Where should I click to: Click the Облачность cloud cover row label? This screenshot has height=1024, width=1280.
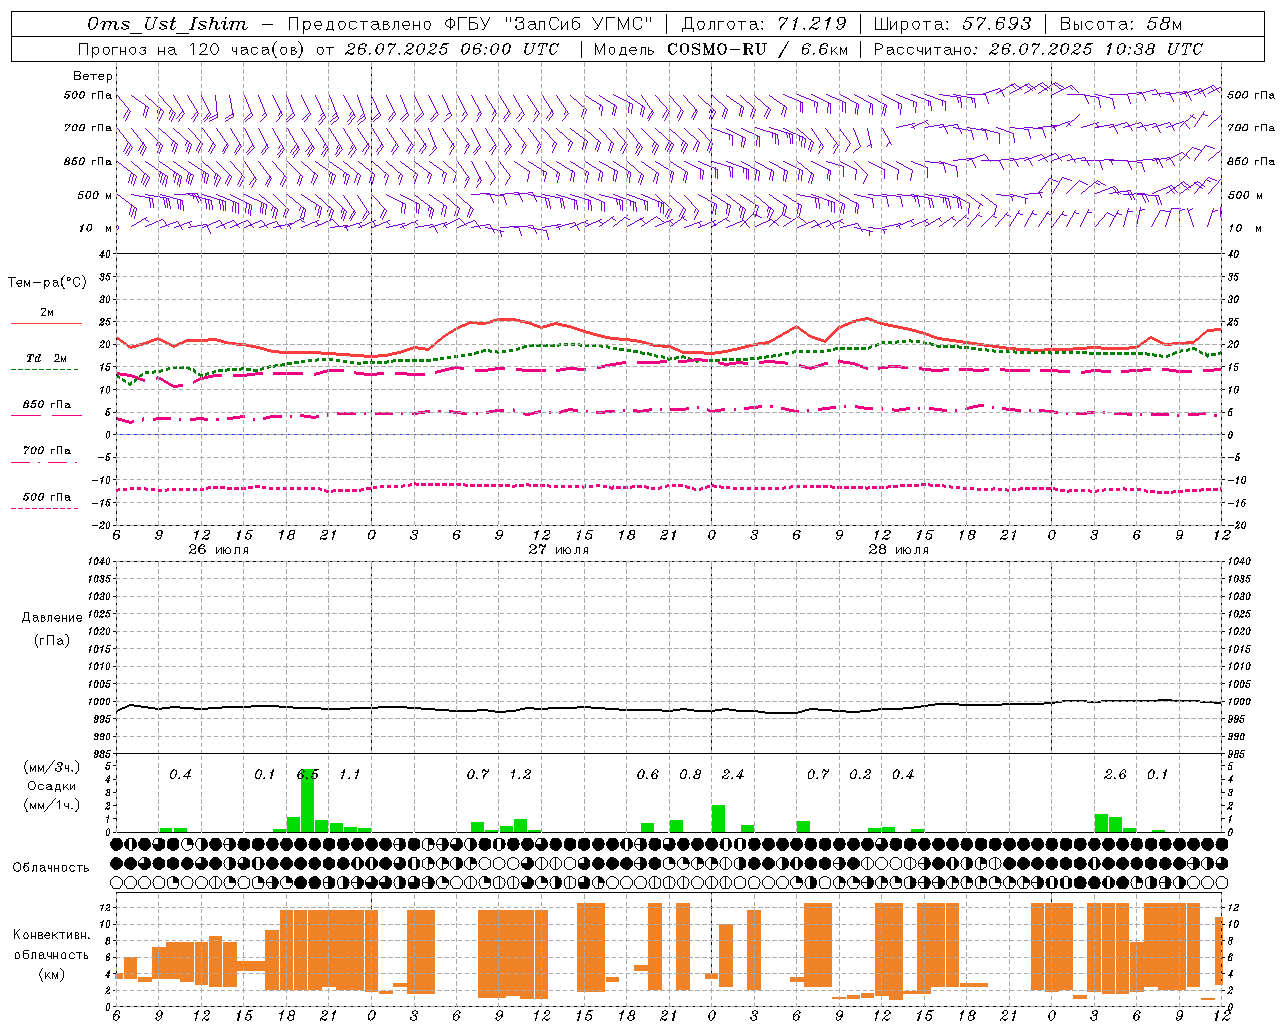51,867
